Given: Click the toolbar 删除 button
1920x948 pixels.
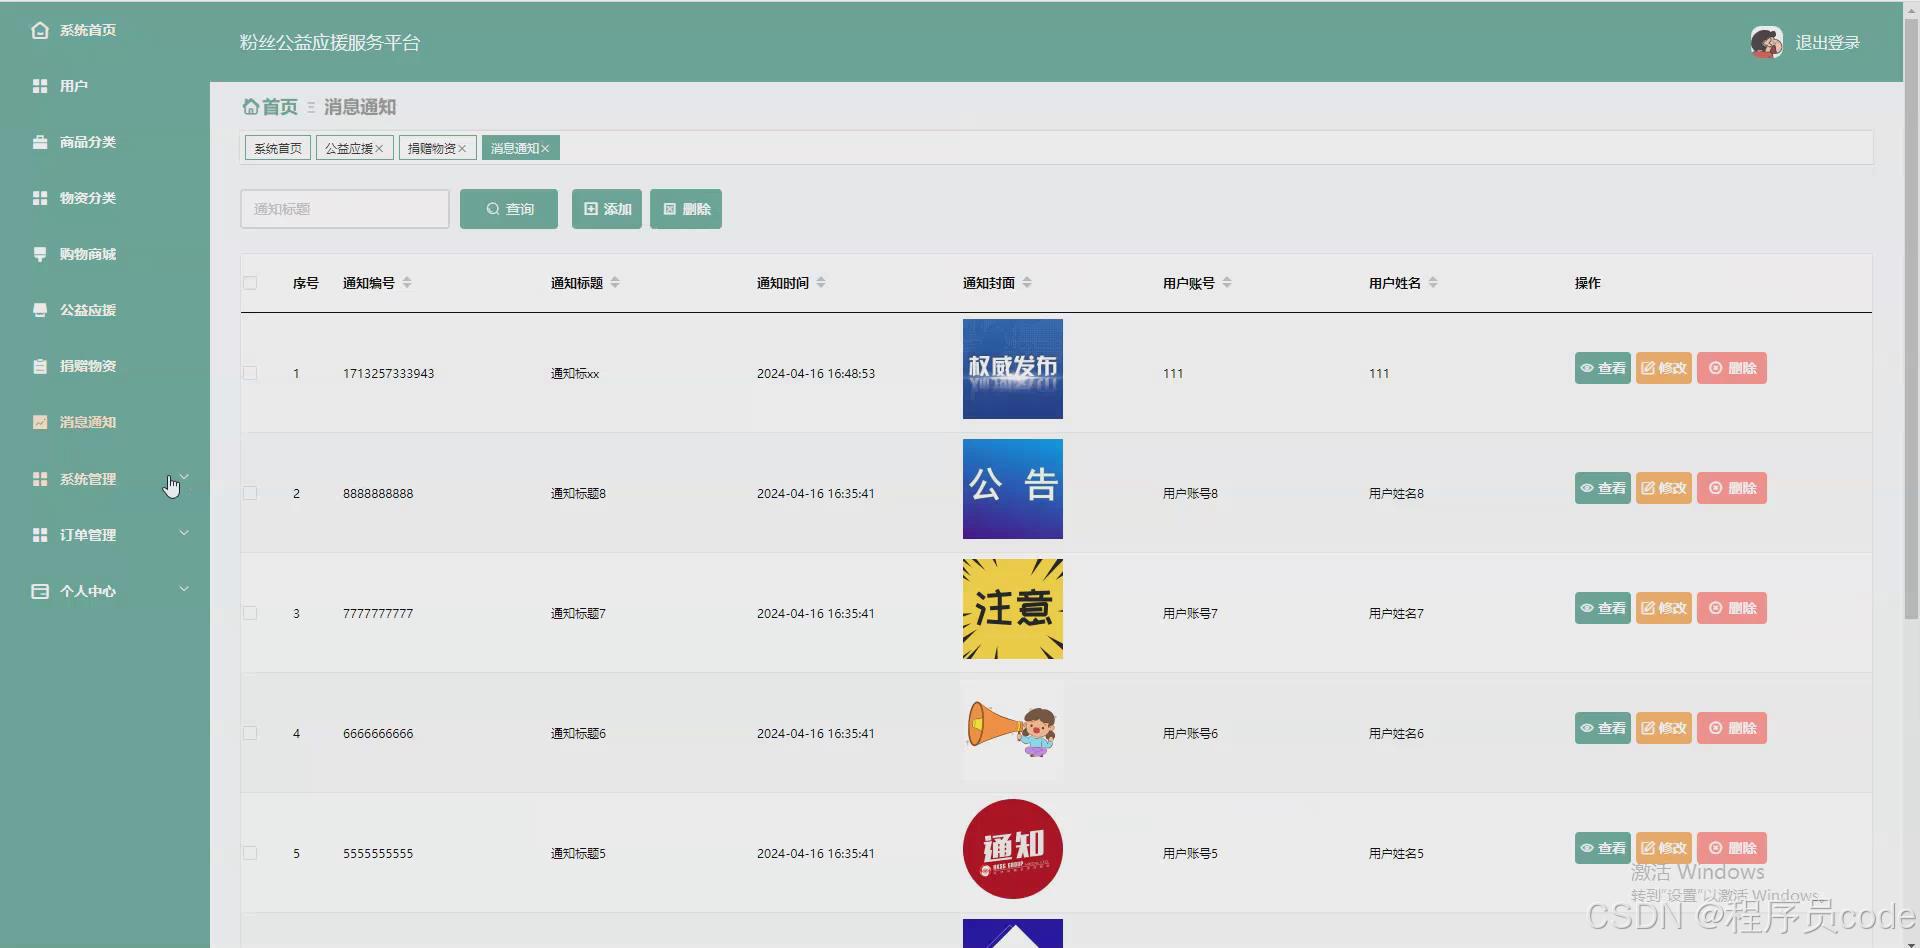Looking at the screenshot, I should tap(686, 209).
